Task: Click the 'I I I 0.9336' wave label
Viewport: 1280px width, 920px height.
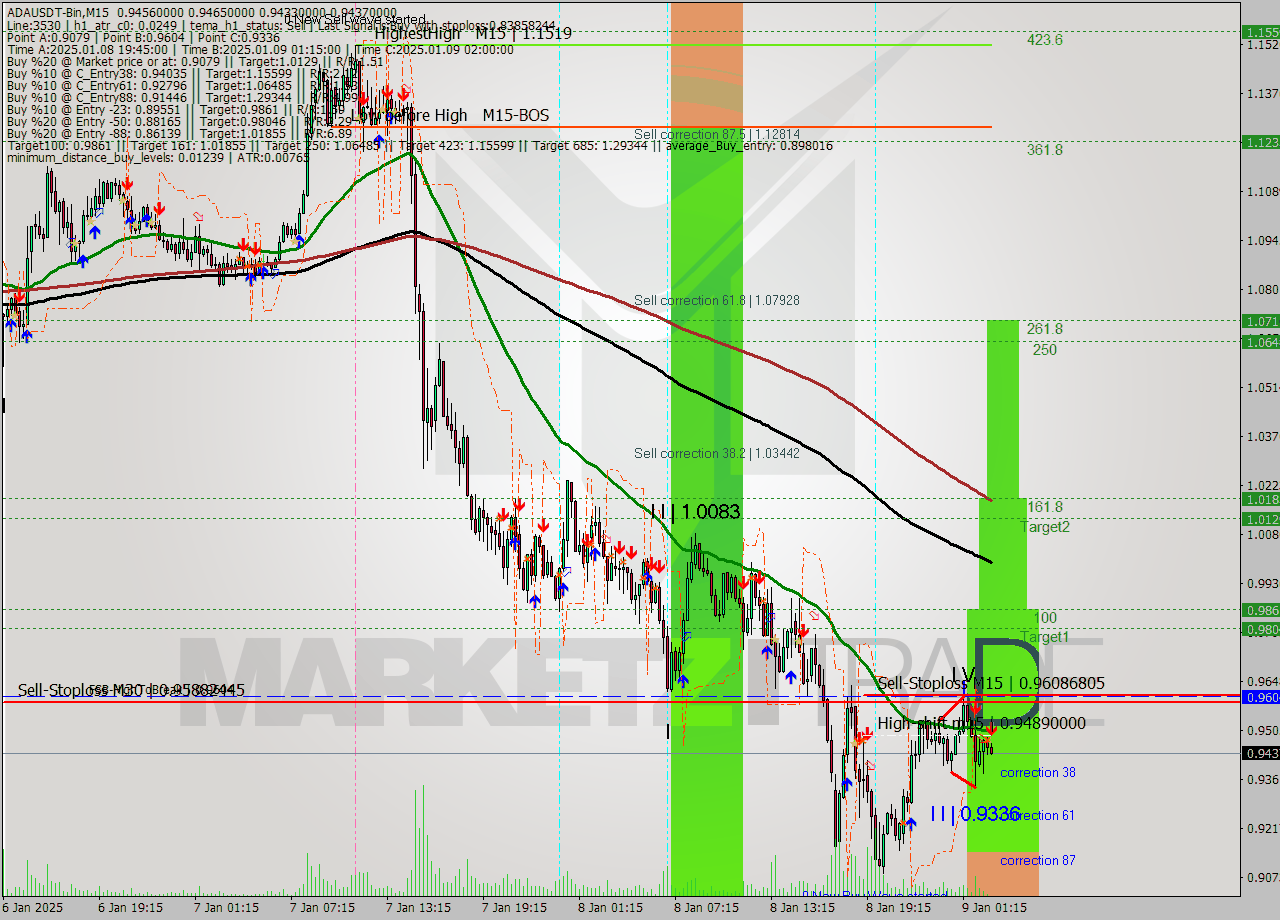Action: [975, 814]
